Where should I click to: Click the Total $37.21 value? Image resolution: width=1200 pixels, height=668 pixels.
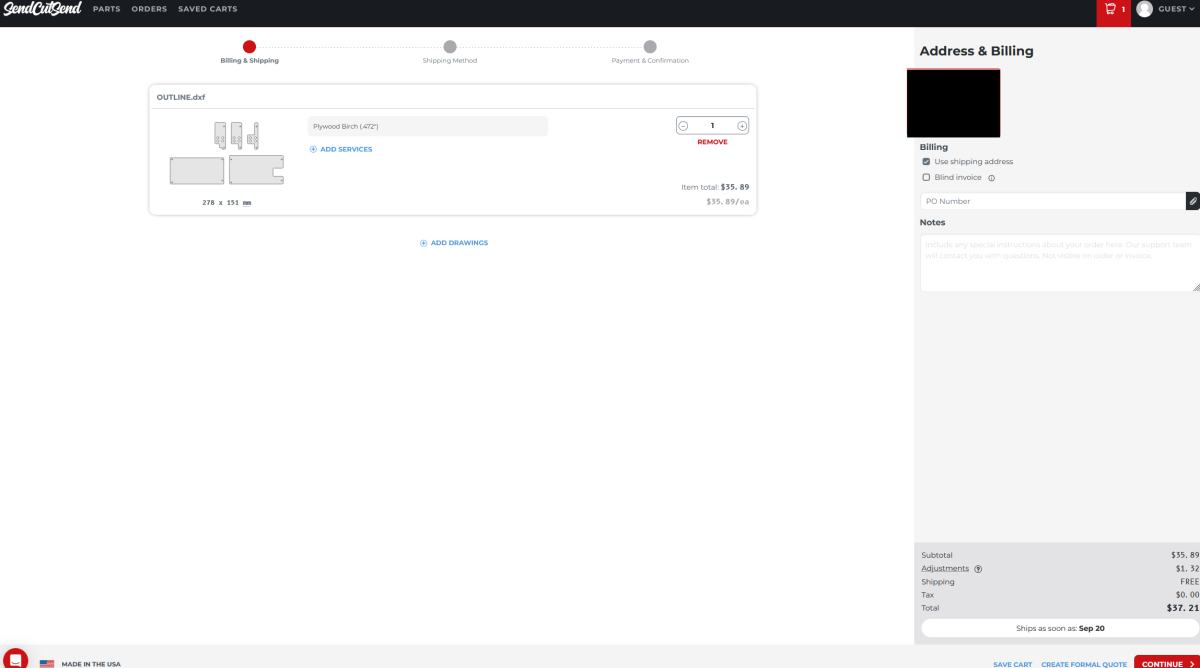pyautogui.click(x=1183, y=608)
